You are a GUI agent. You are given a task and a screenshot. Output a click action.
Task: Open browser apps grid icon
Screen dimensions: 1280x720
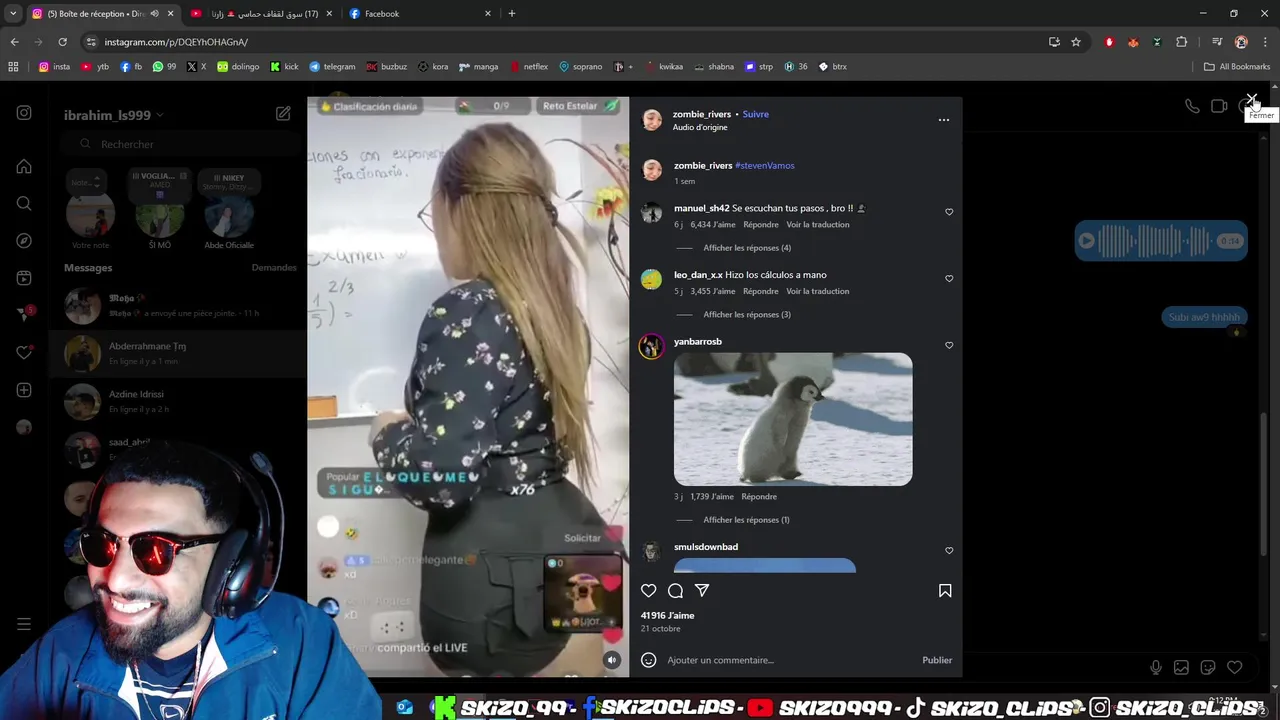click(13, 67)
